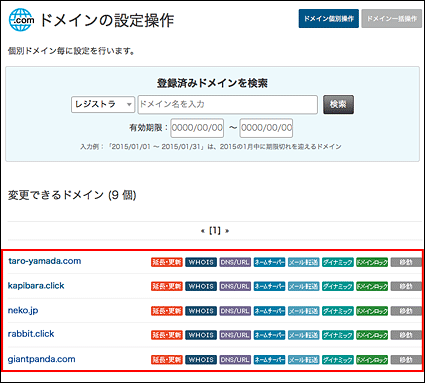The width and height of the screenshot is (425, 383).
Task: Click ネームサーバー for taro-yamada.com
Action: click(269, 262)
